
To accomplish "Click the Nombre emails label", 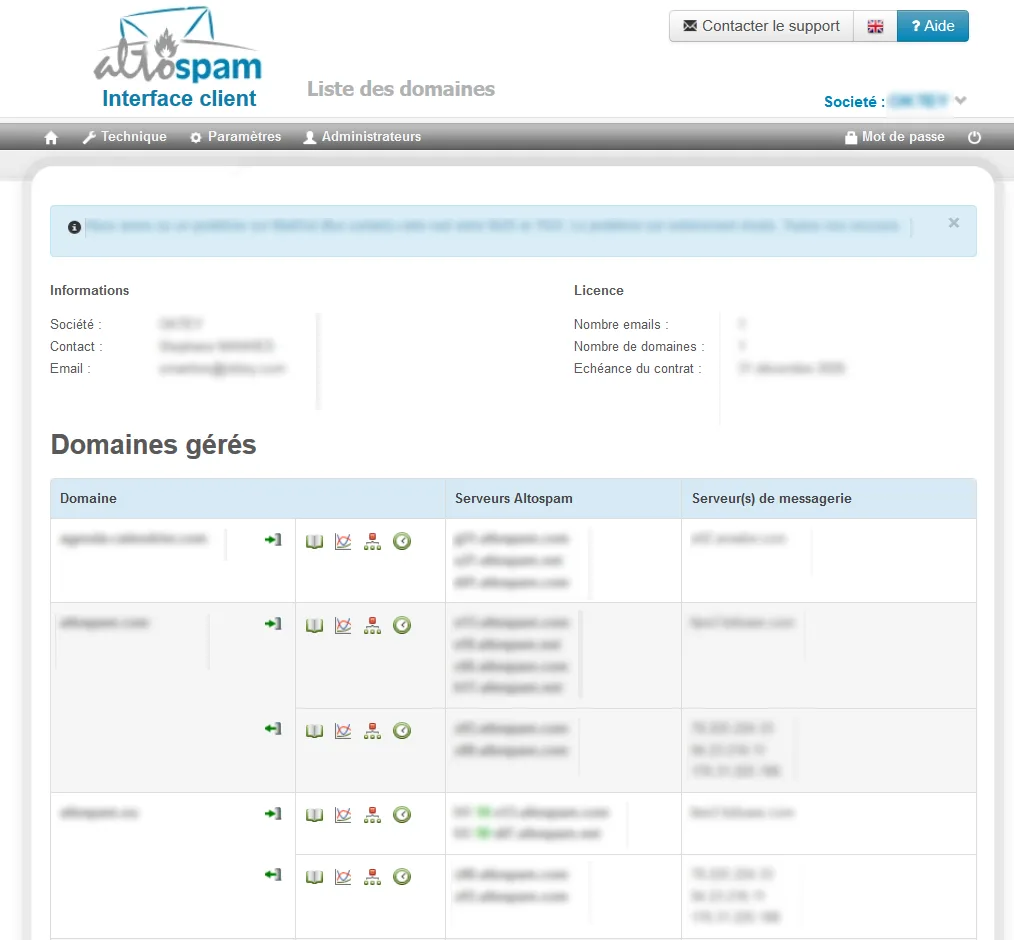I will pyautogui.click(x=621, y=325).
